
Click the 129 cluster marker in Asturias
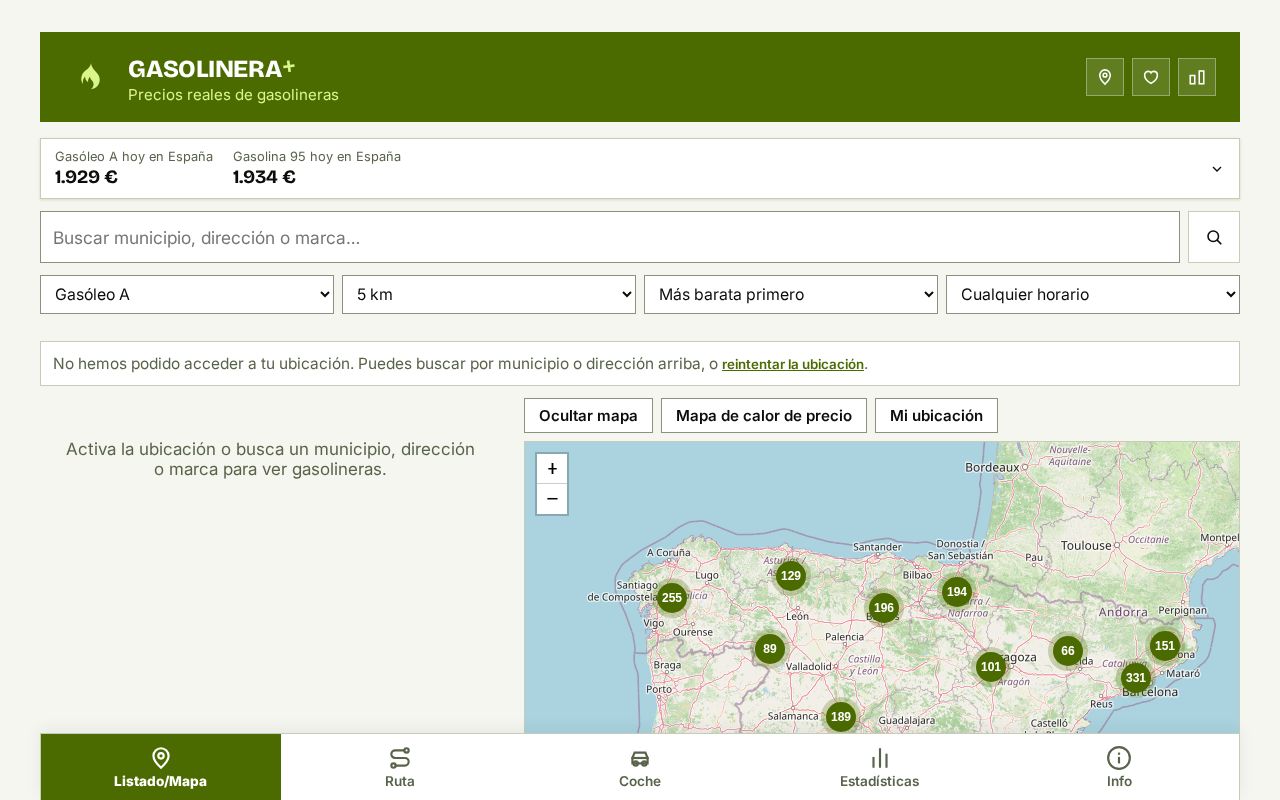(791, 576)
